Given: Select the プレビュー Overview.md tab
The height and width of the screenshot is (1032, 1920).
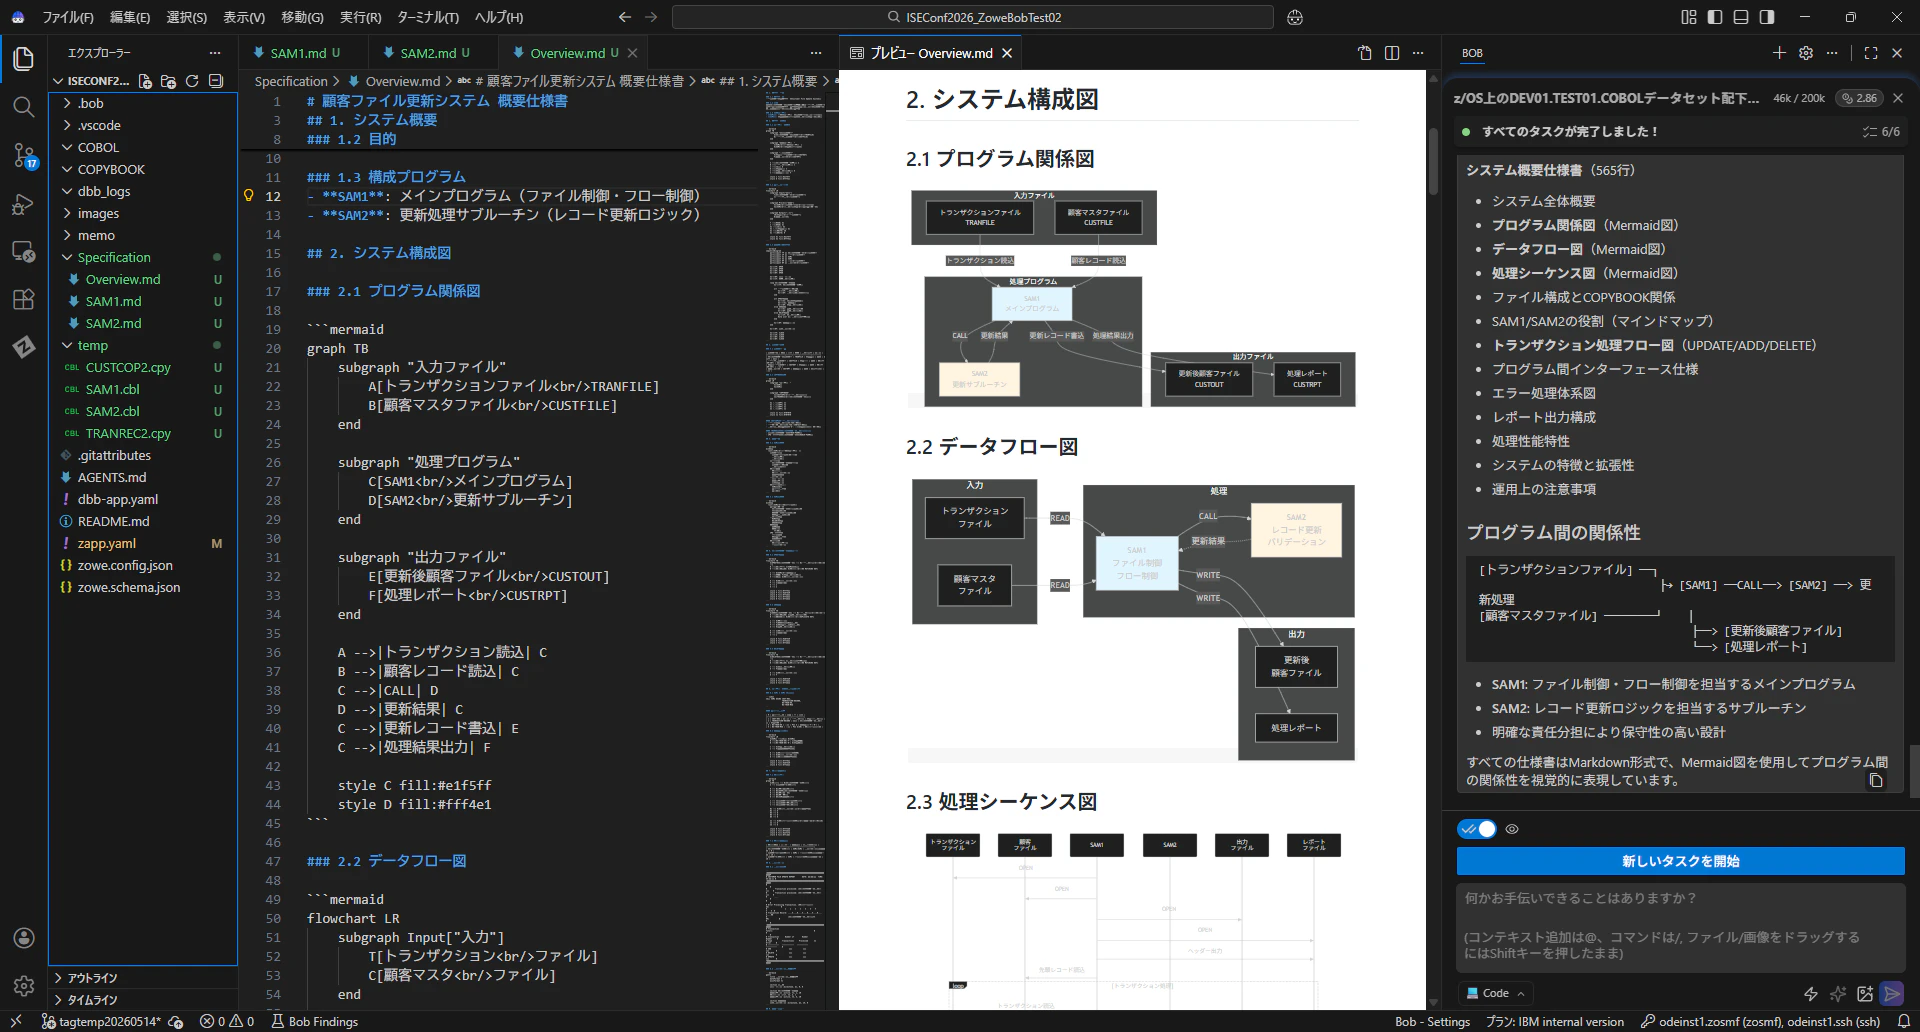Looking at the screenshot, I should [931, 53].
